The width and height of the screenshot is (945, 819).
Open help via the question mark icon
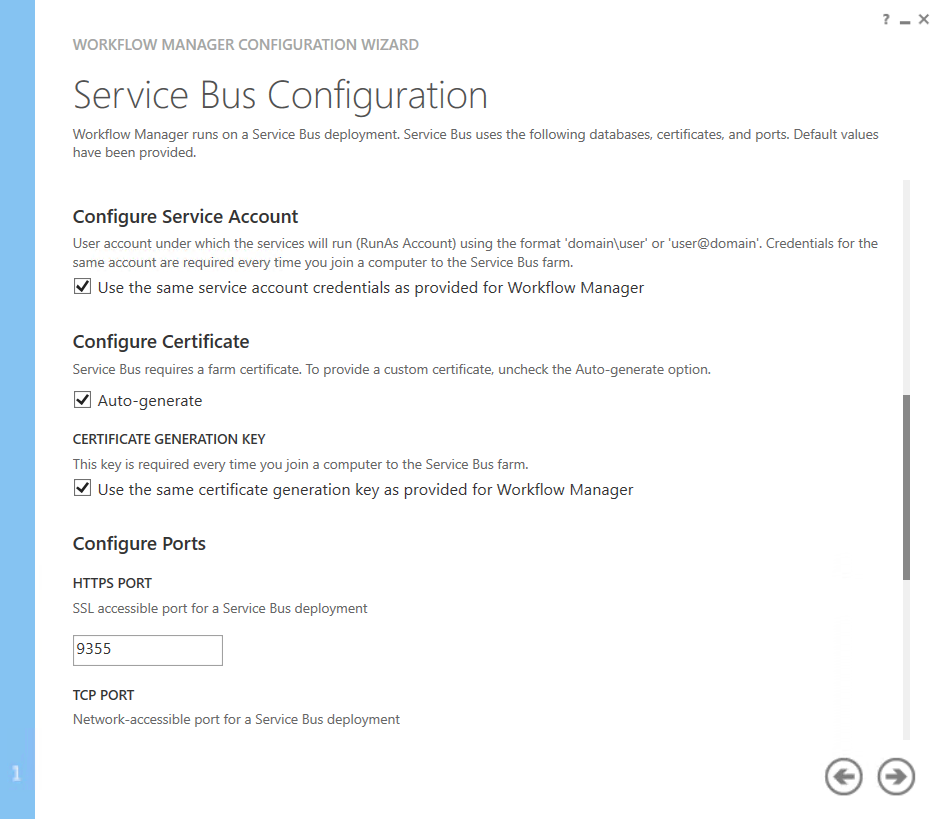(x=885, y=20)
